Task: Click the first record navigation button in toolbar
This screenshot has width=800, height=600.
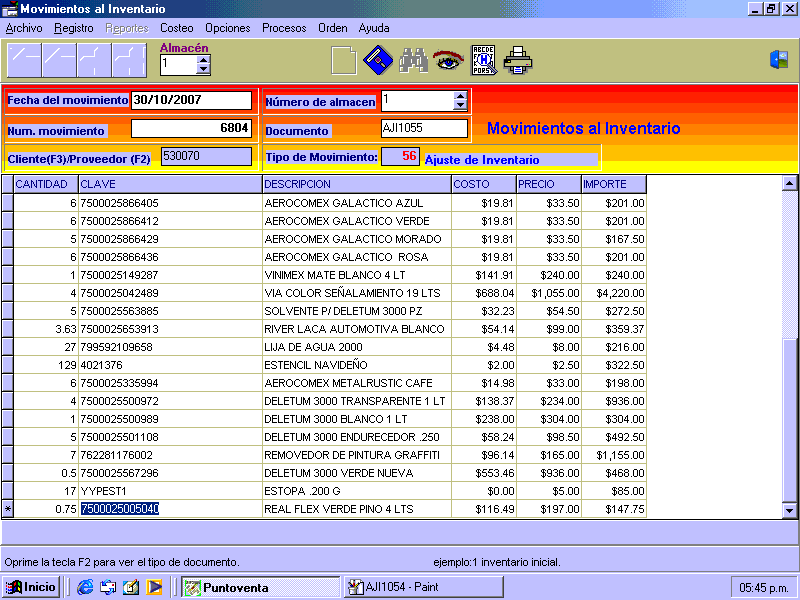Action: 24,61
